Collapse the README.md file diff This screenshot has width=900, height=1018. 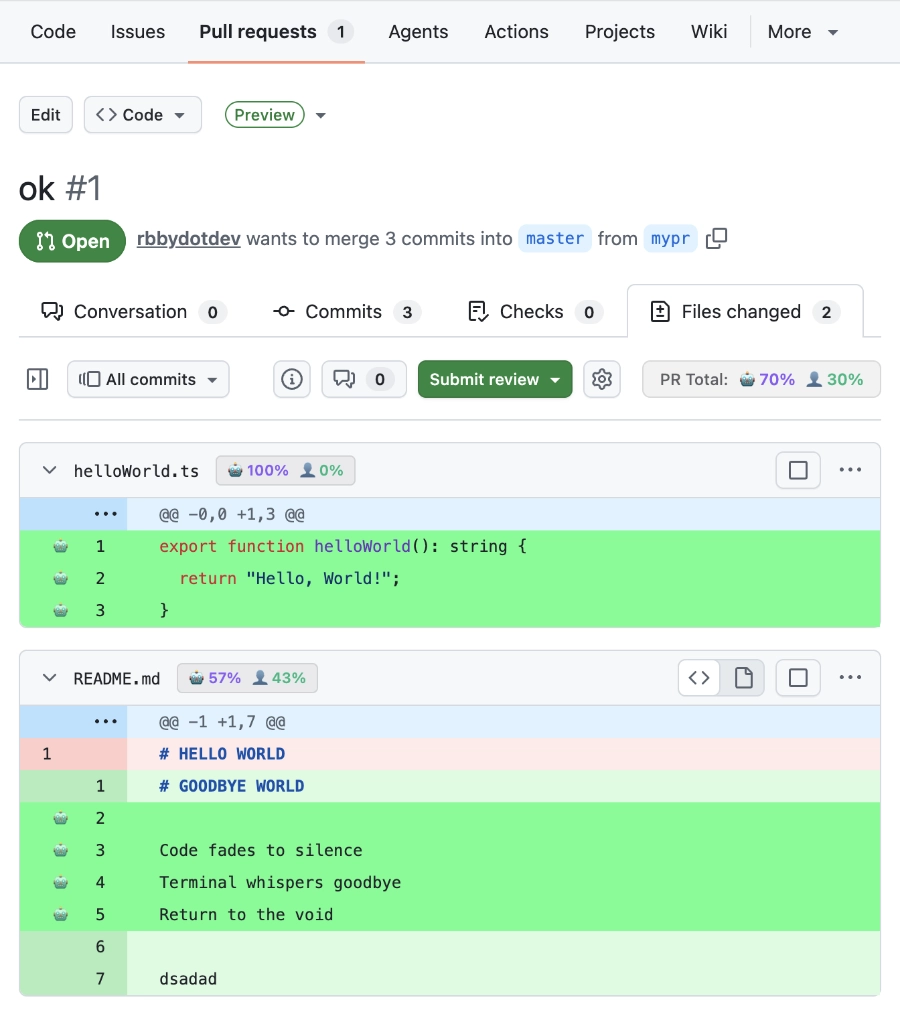[x=49, y=678]
